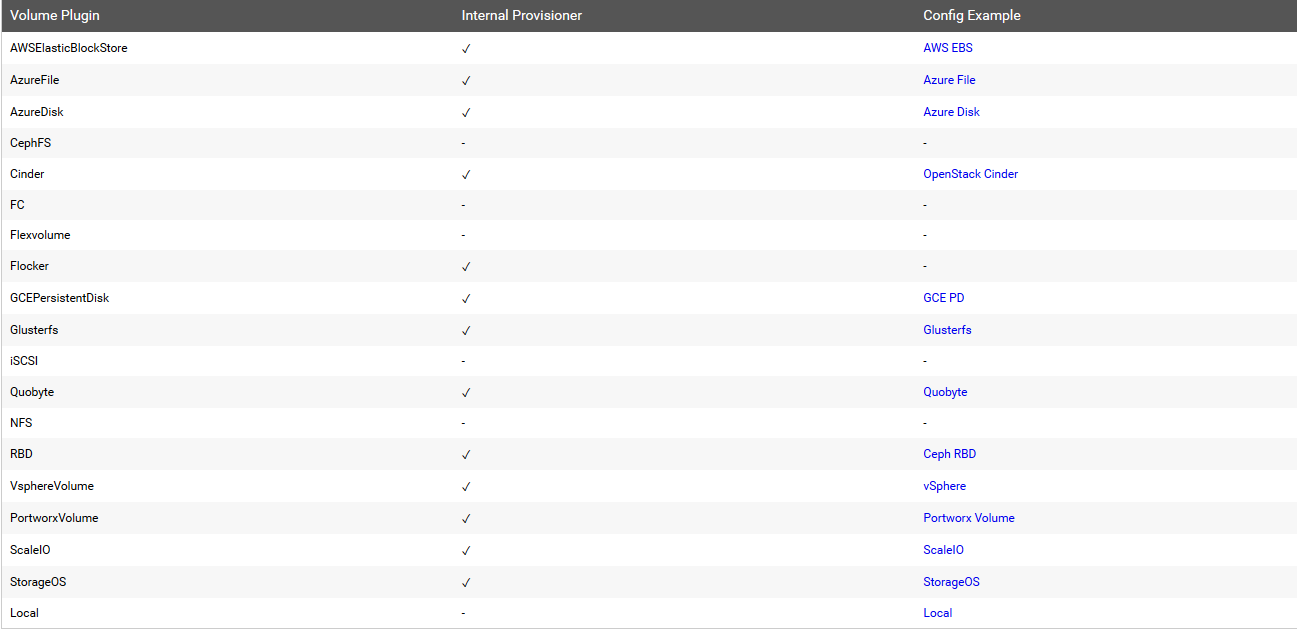
Task: Click the checkmark in the AWSElasticBlockStore row
Action: pos(466,48)
